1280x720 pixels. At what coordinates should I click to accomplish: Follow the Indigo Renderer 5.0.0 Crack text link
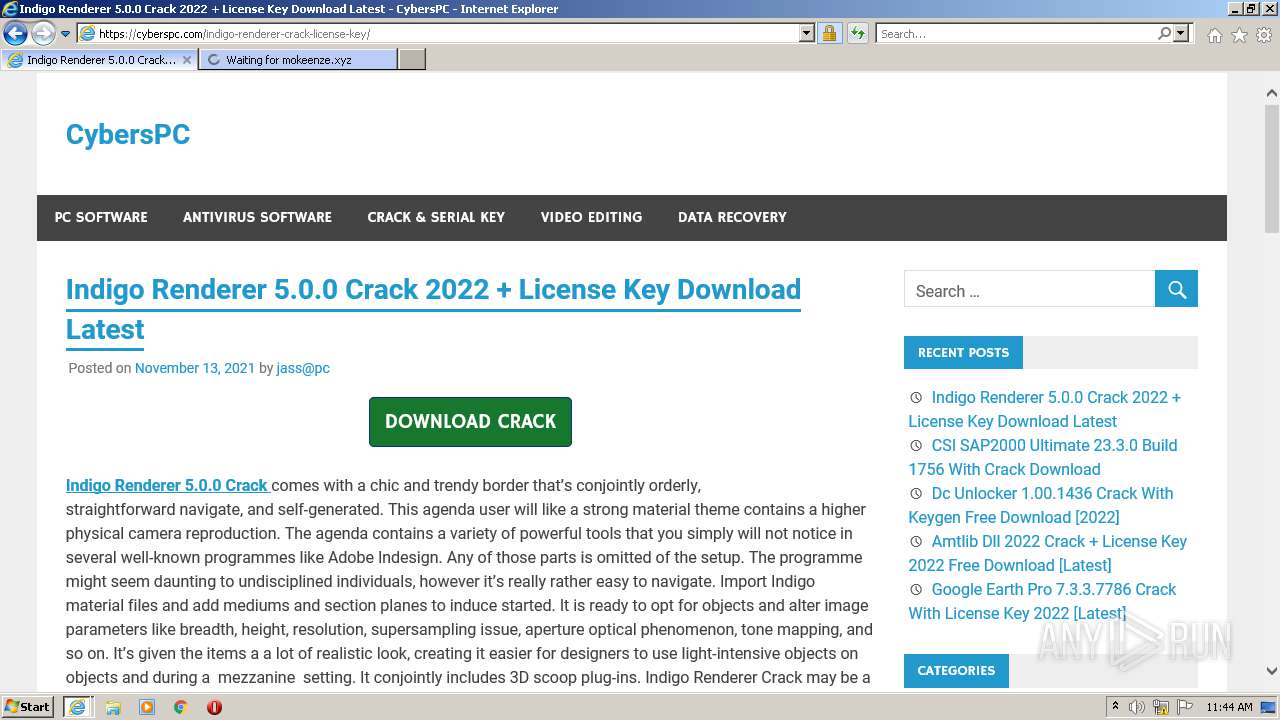coord(167,485)
